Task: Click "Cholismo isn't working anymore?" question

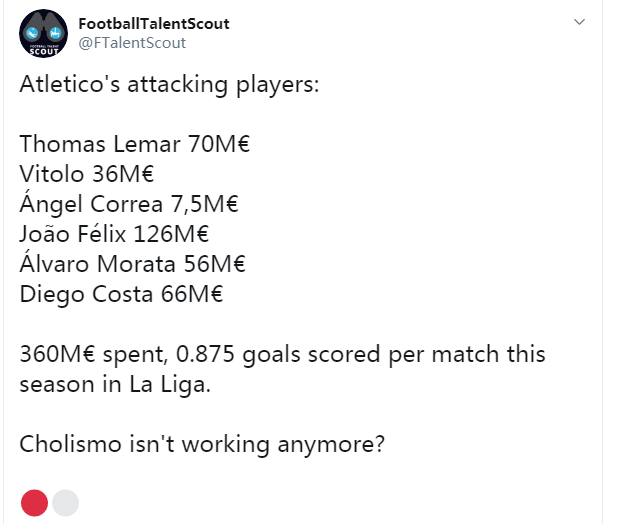Action: point(202,444)
